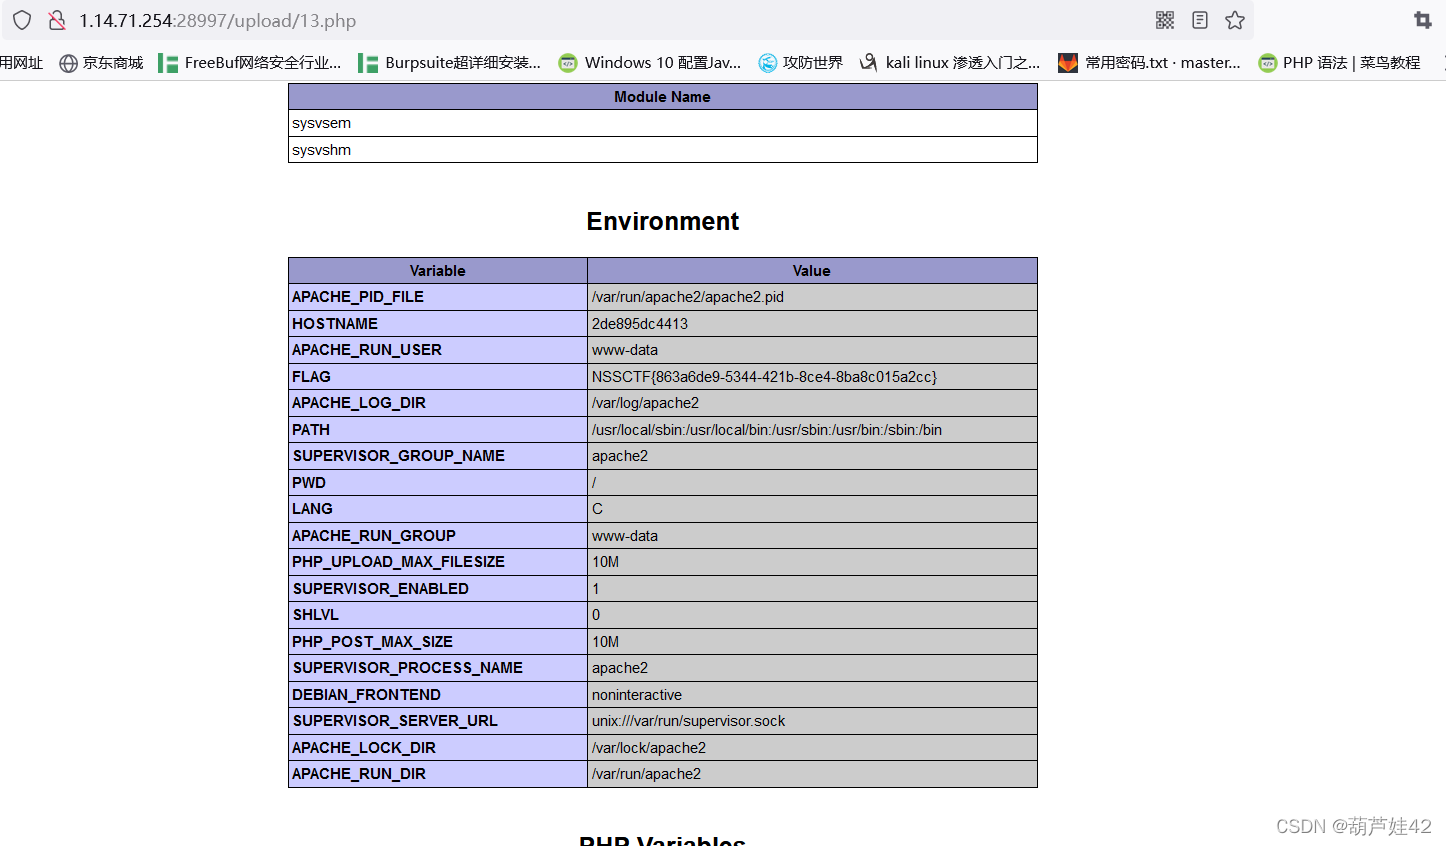The width and height of the screenshot is (1446, 846).
Task: Click the HOSTNAME variable cell
Action: 438,324
